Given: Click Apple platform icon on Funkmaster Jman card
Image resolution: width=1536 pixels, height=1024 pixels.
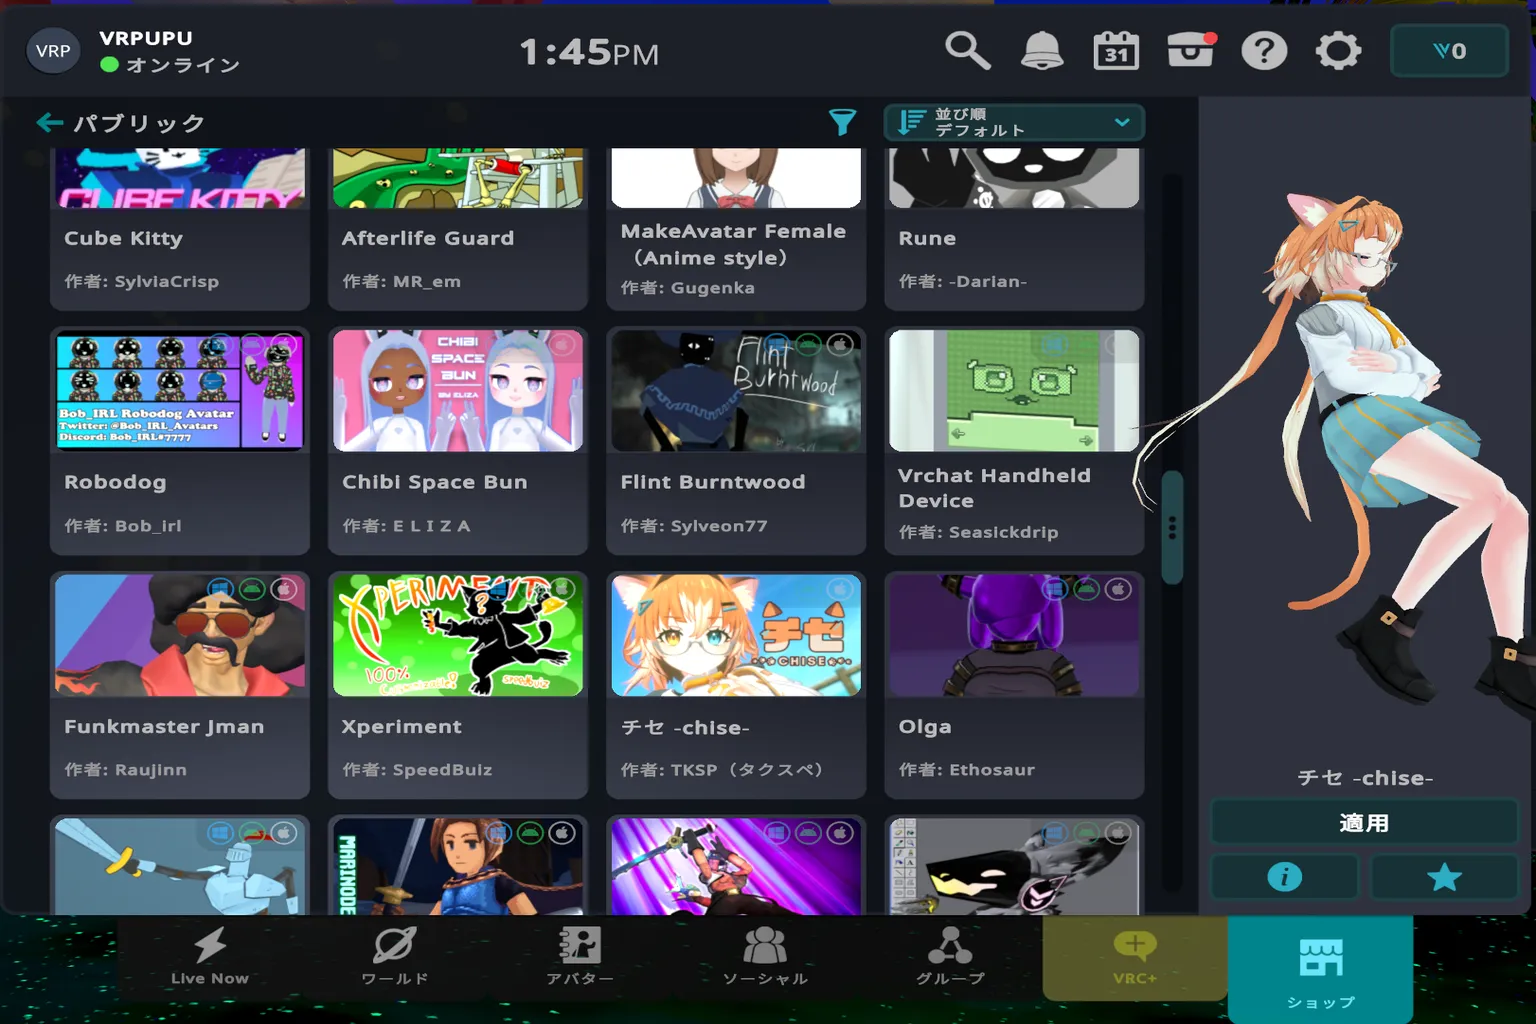Looking at the screenshot, I should click(x=284, y=589).
